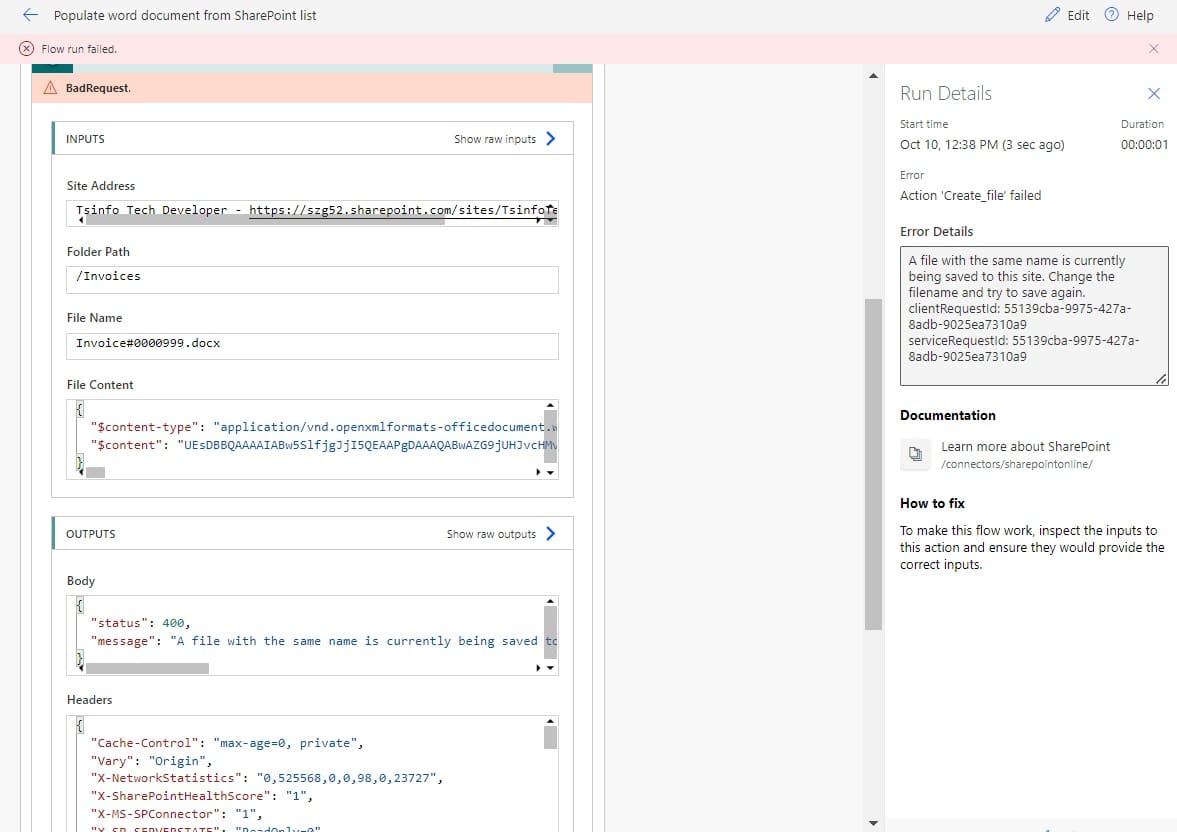1177x832 pixels.
Task: Click the Flow run failed error icon
Action: coord(26,49)
